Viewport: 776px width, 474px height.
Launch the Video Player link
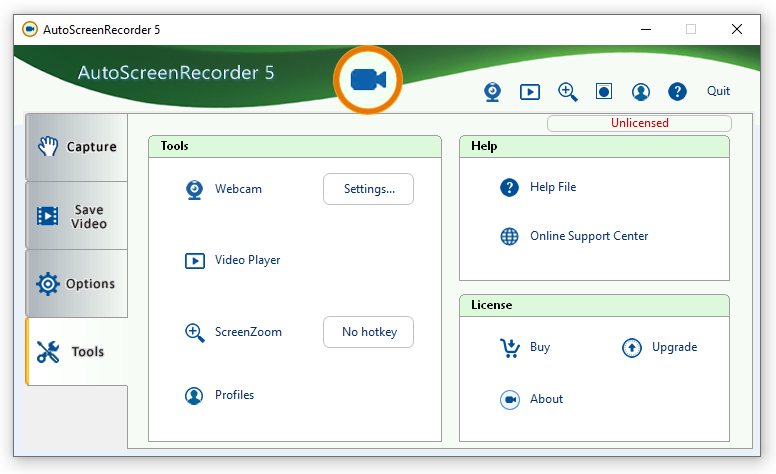pyautogui.click(x=247, y=260)
